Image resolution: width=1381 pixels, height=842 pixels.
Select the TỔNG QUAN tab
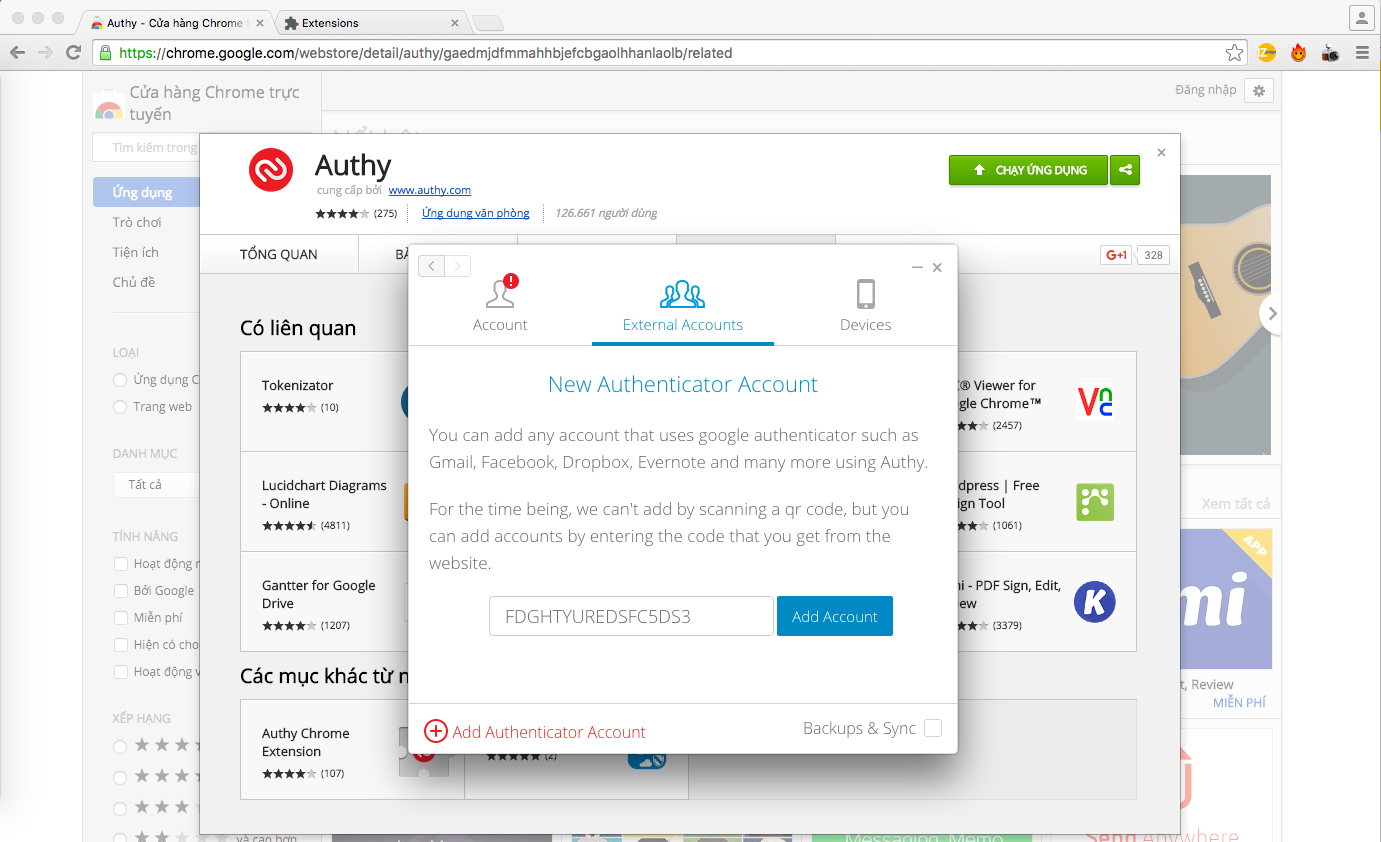tap(279, 254)
